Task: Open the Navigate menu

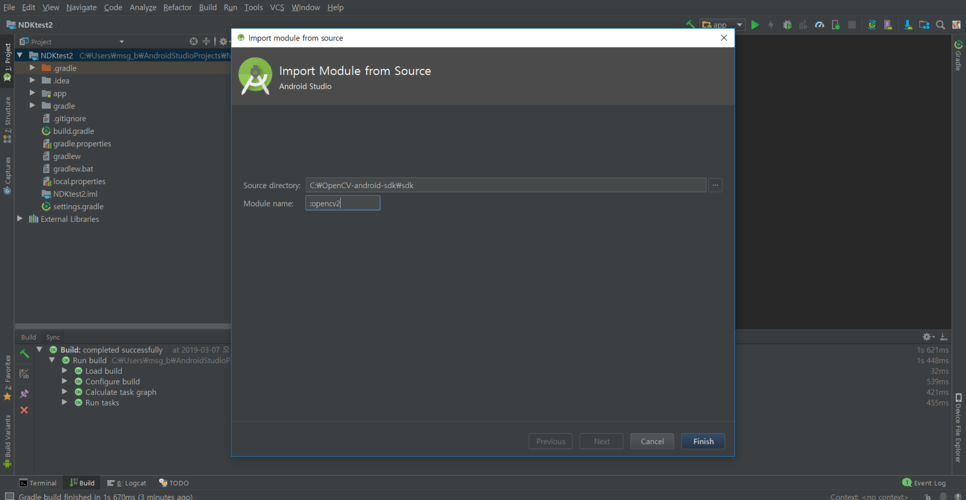Action: point(81,7)
